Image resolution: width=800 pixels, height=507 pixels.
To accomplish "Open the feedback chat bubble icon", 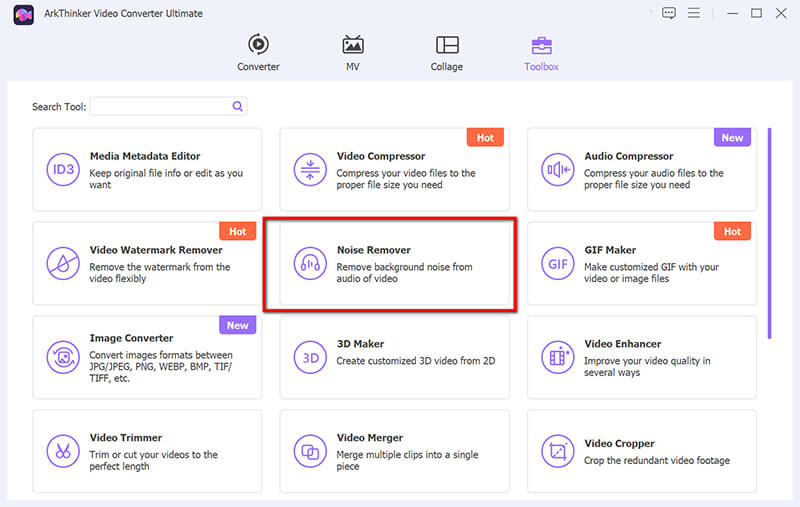I will [x=668, y=13].
